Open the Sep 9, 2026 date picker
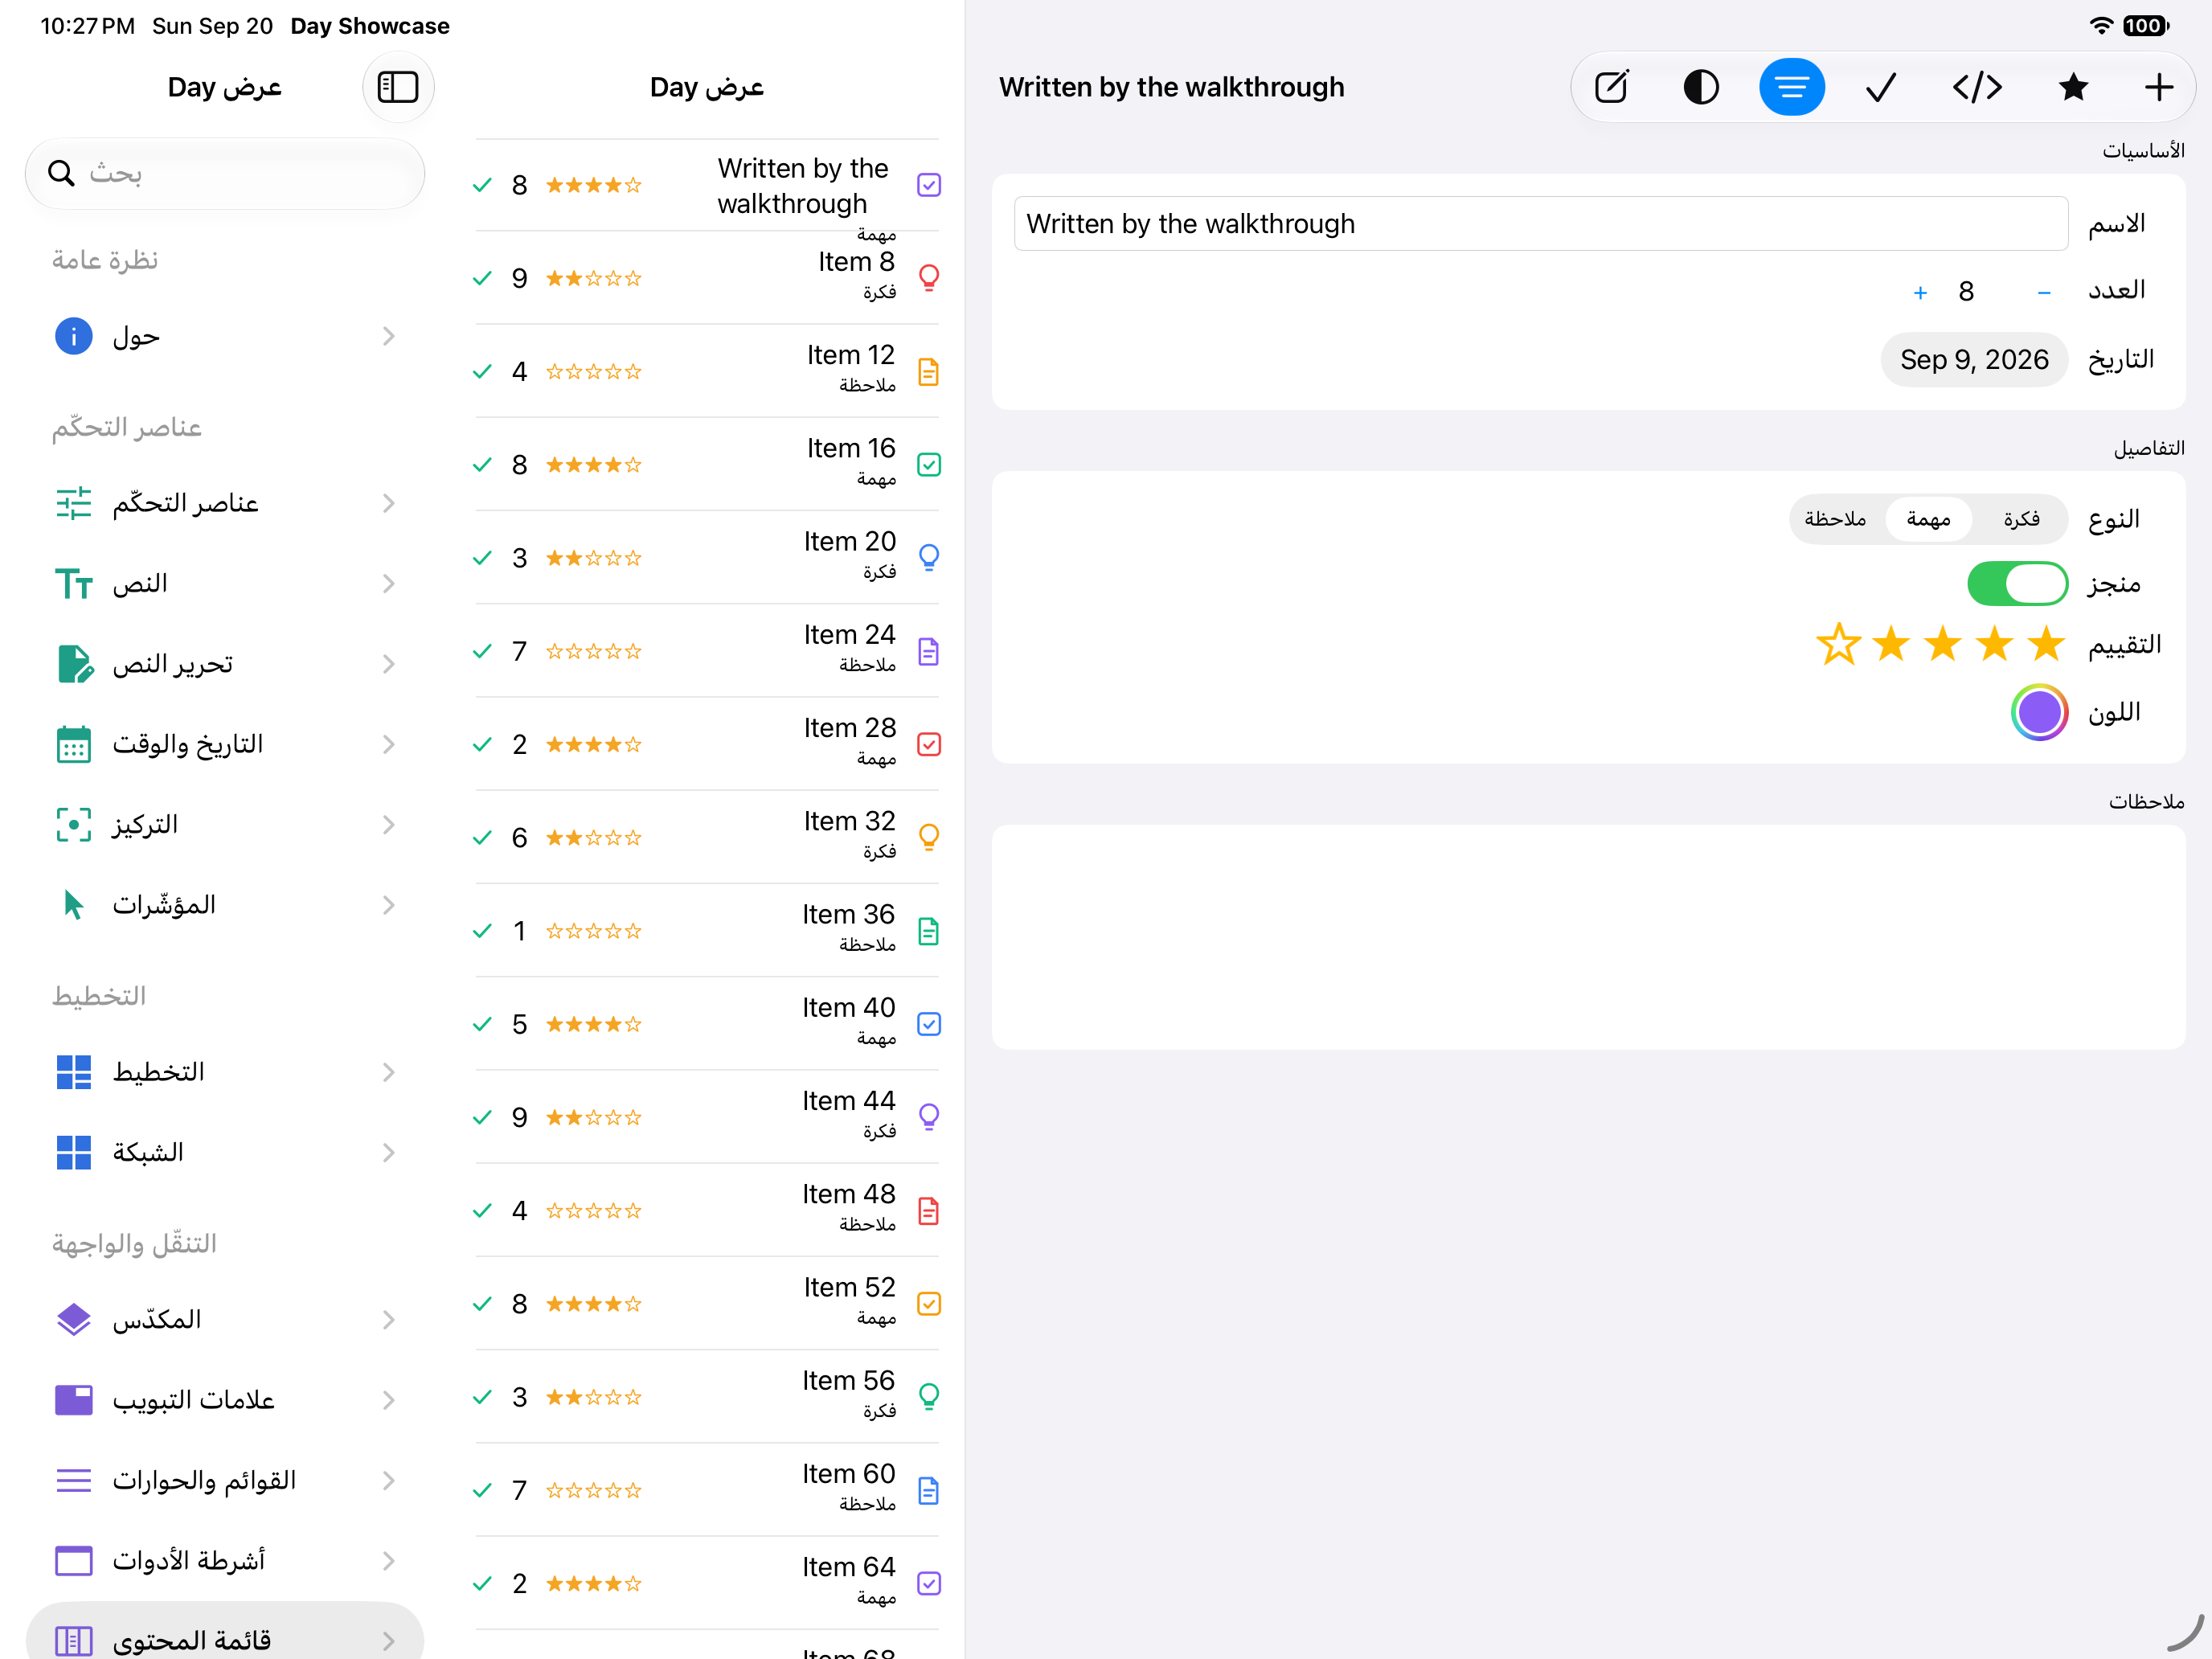Screen dimensions: 2212x1659 (x=1973, y=359)
